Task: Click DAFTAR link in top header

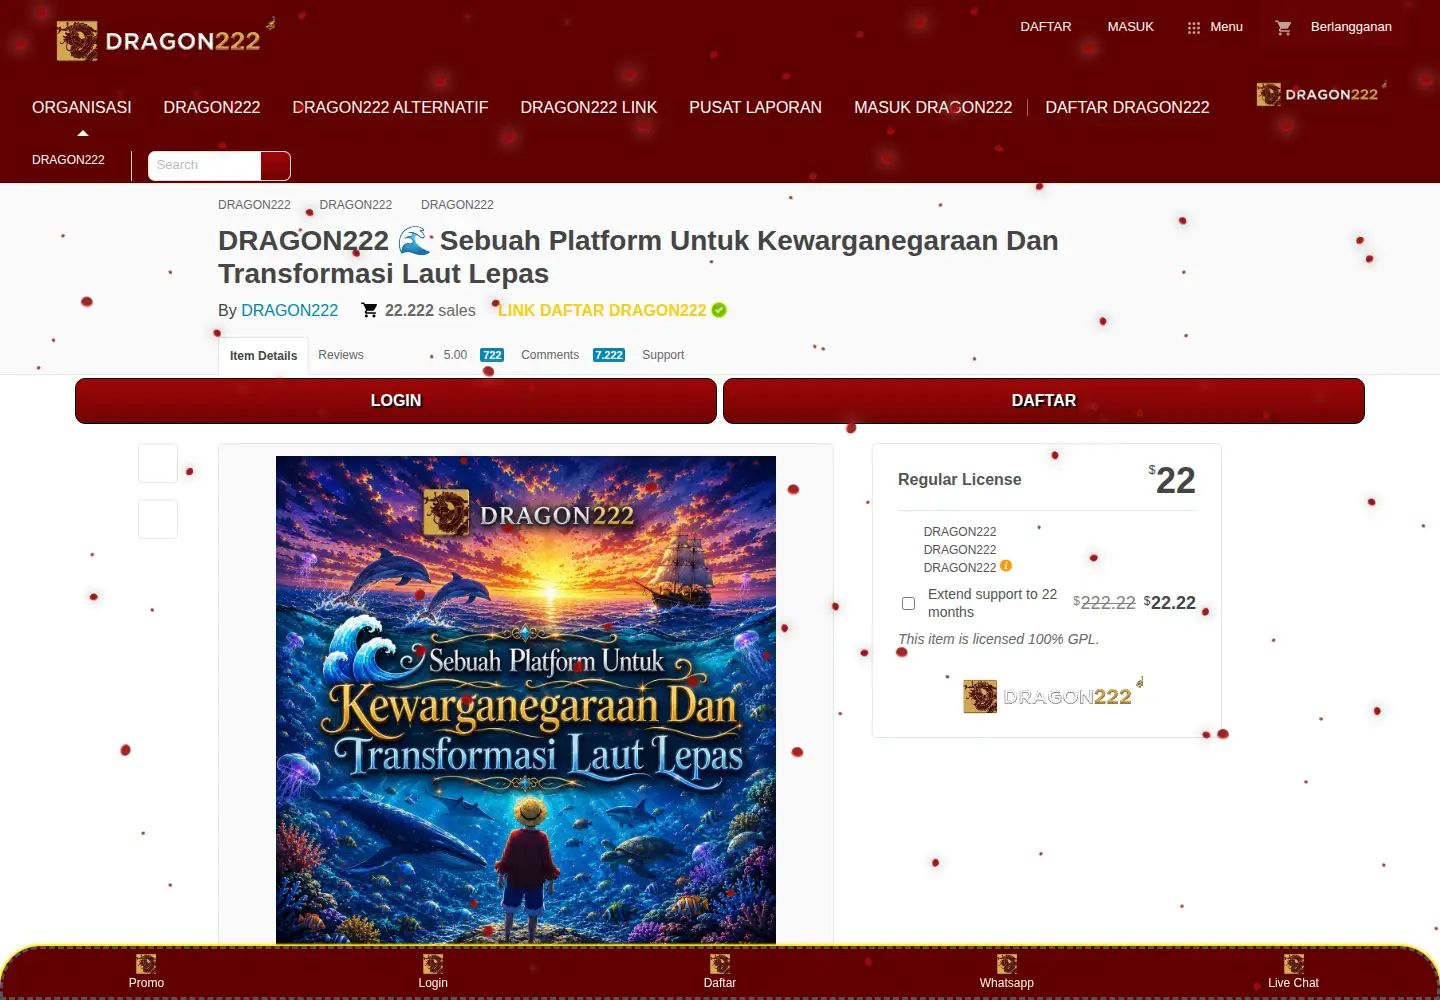Action: click(1046, 27)
